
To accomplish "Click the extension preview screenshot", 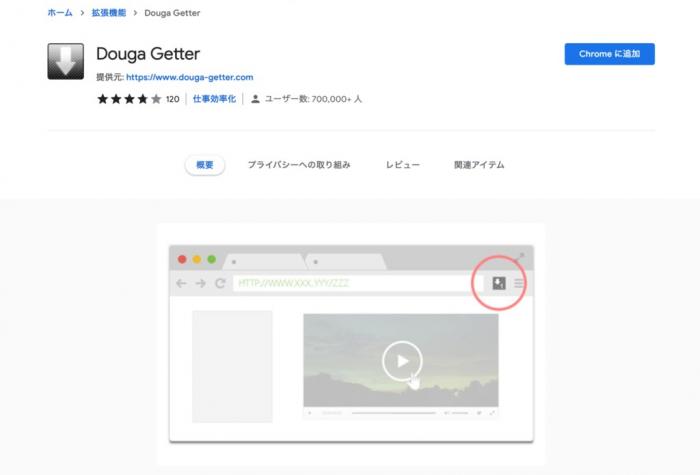I will 351,344.
